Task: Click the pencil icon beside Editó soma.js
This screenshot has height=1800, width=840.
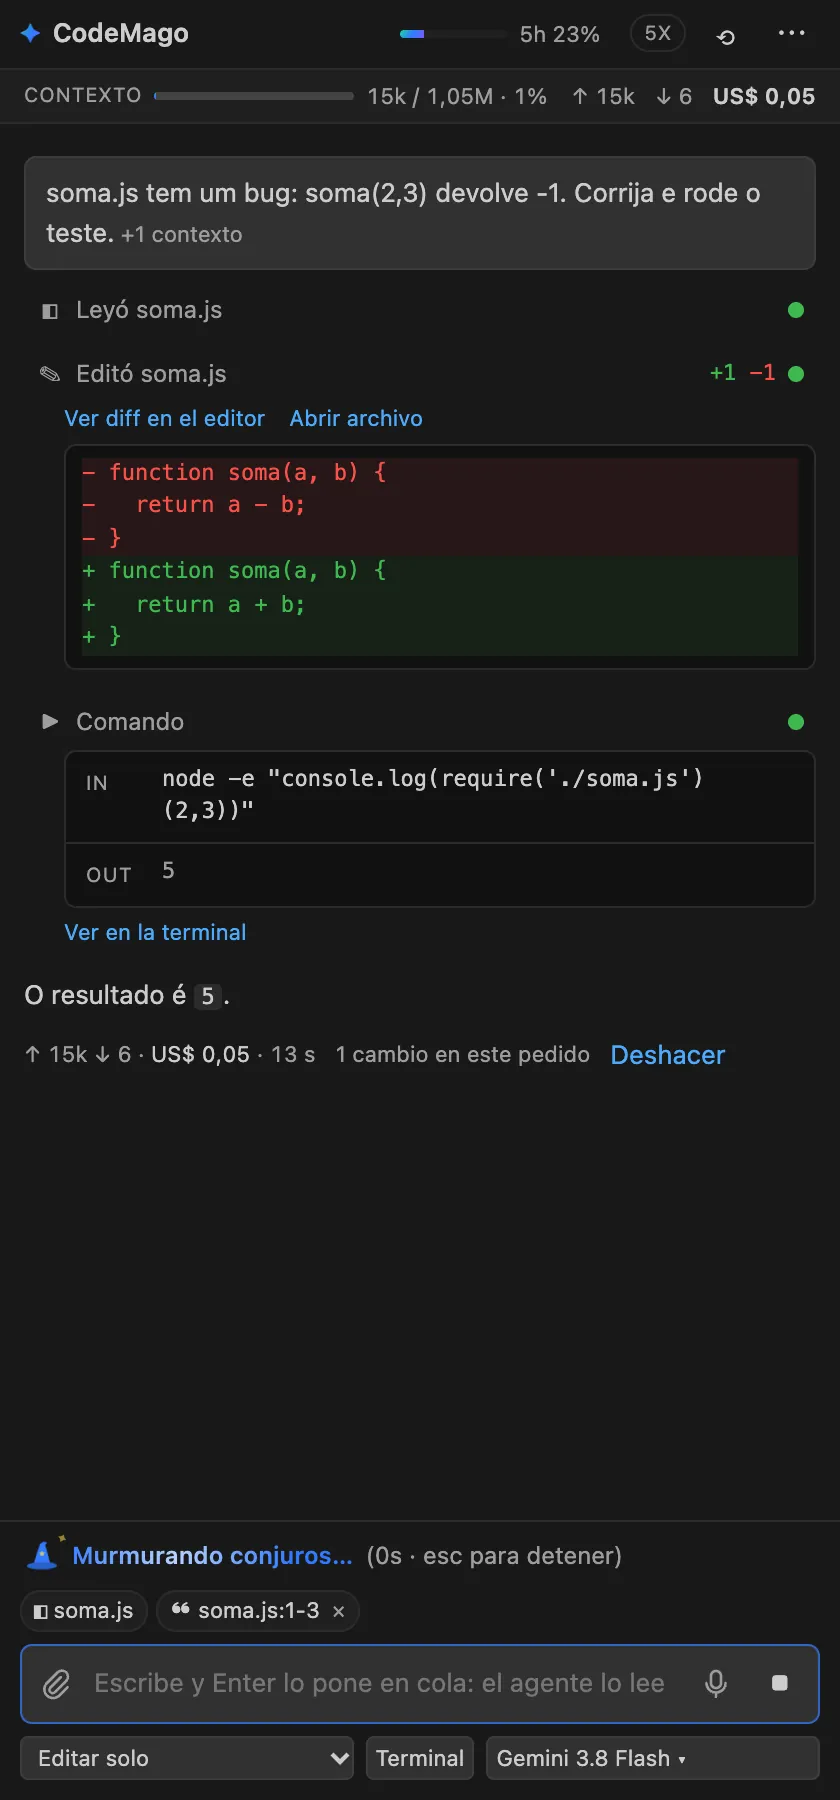Action: click(x=49, y=374)
